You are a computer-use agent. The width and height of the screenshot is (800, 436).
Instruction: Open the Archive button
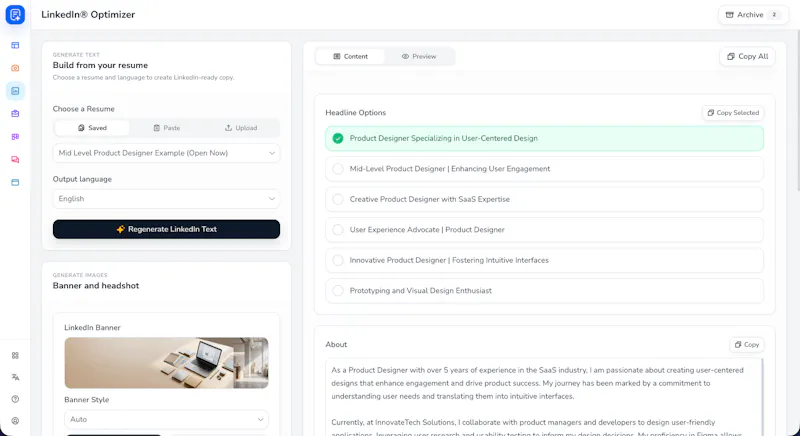click(x=753, y=15)
